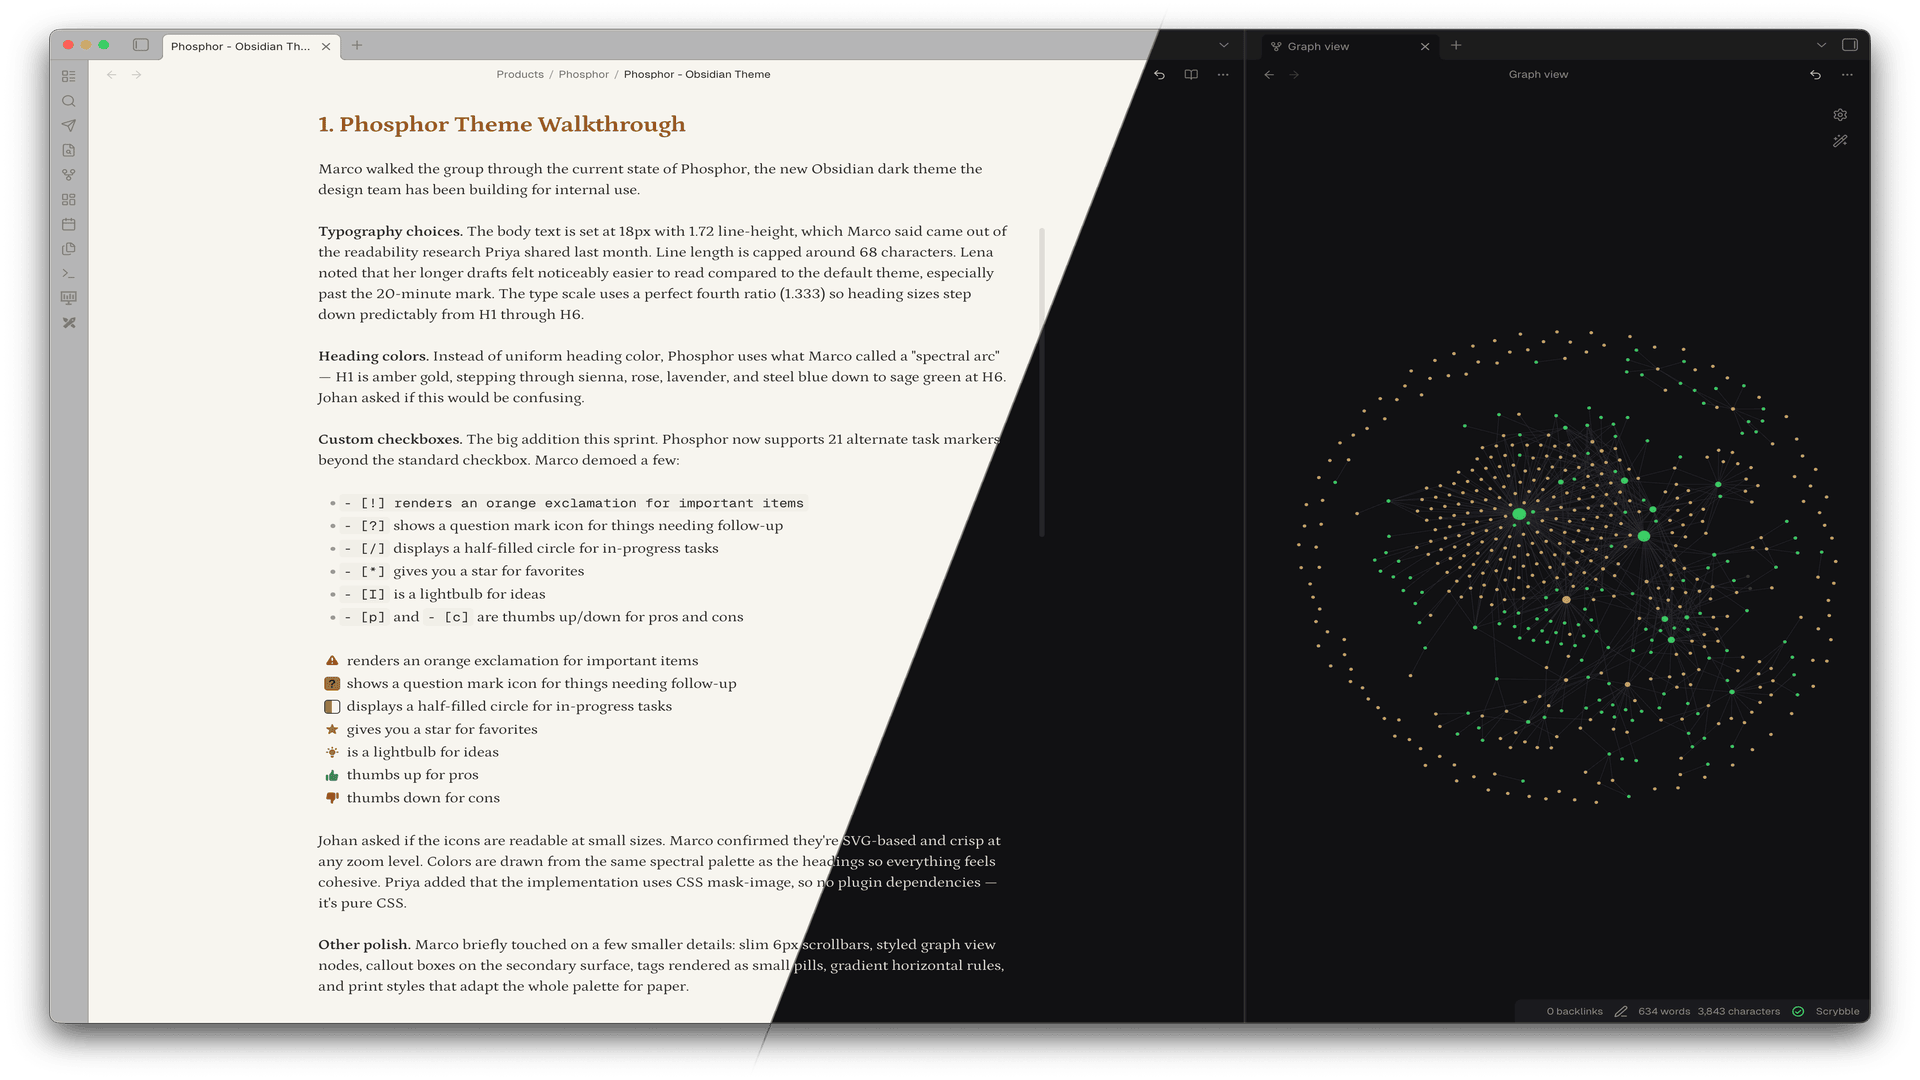Close the Phosphor - Obsidian Theme tab
This screenshot has height=1080, width=1920.
(326, 46)
